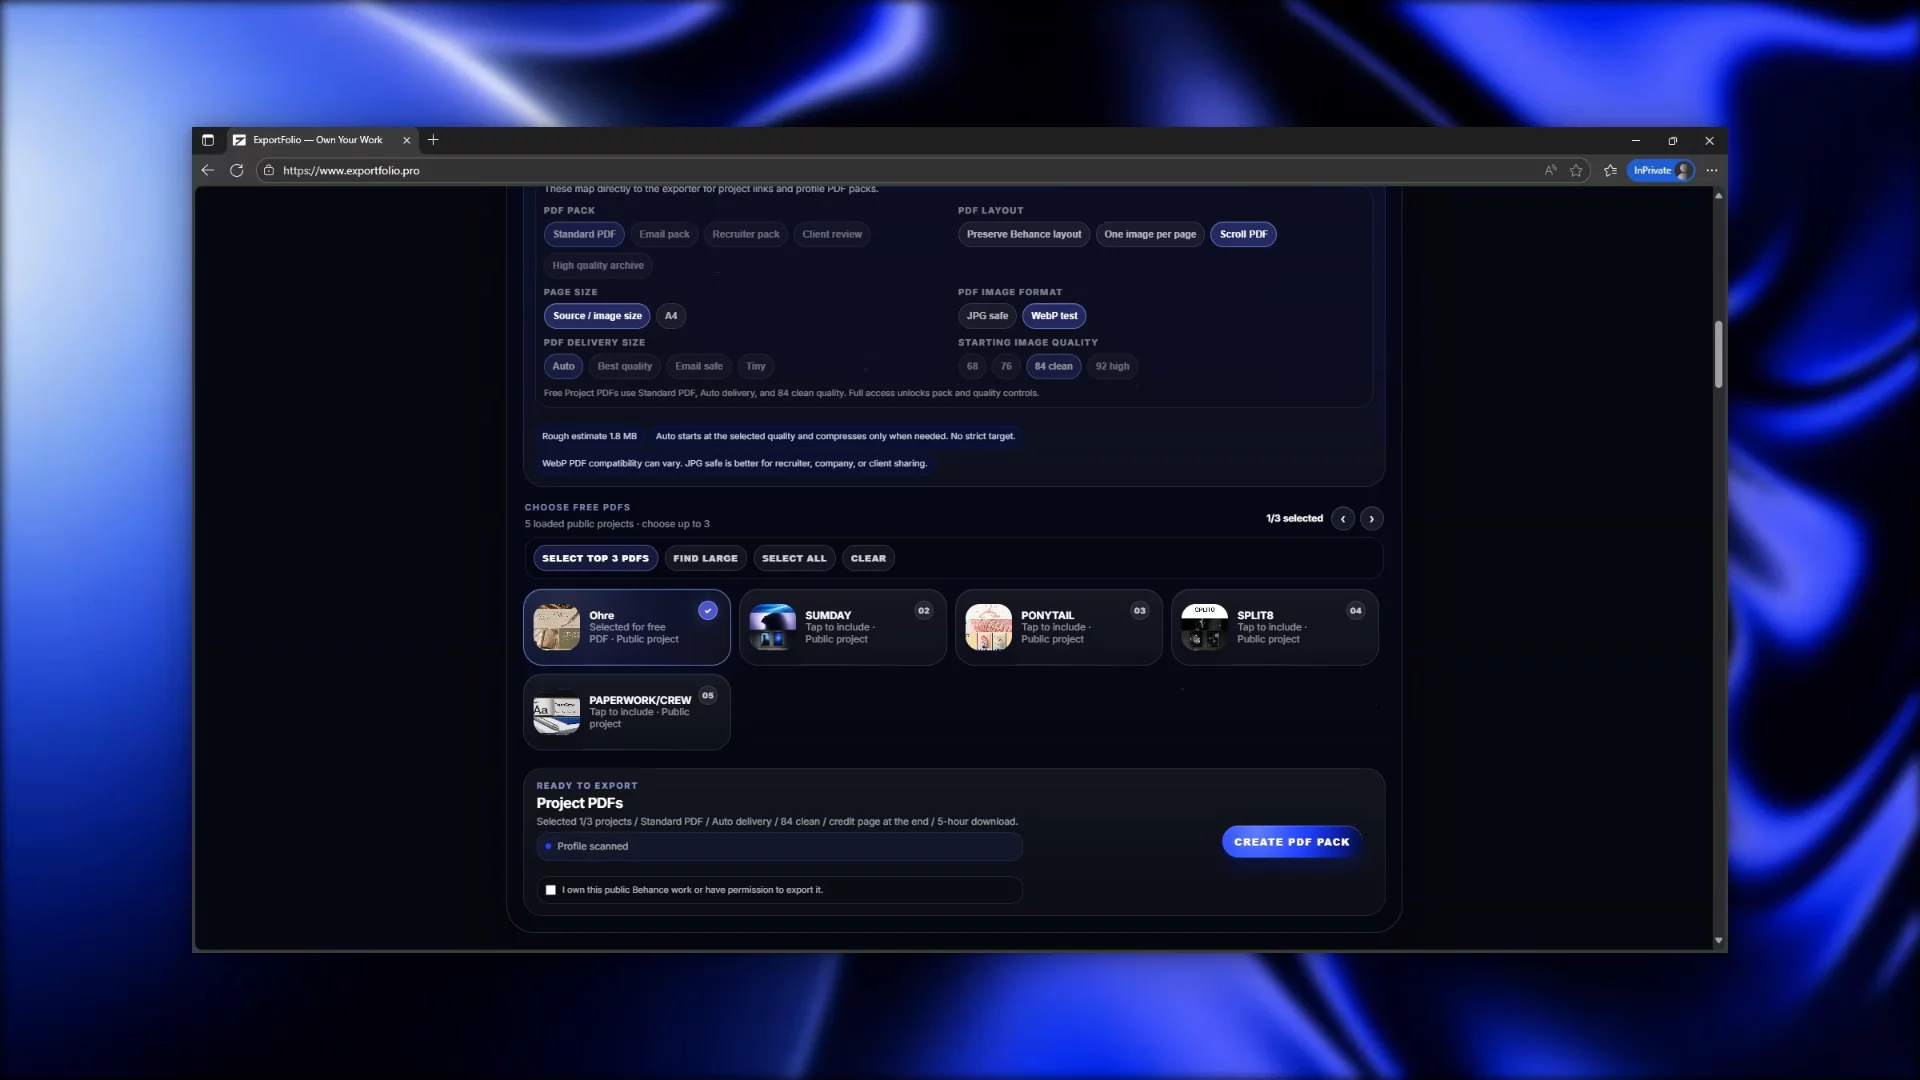Set delivery size to Auto
Screen dimensions: 1920x1080
pos(563,367)
